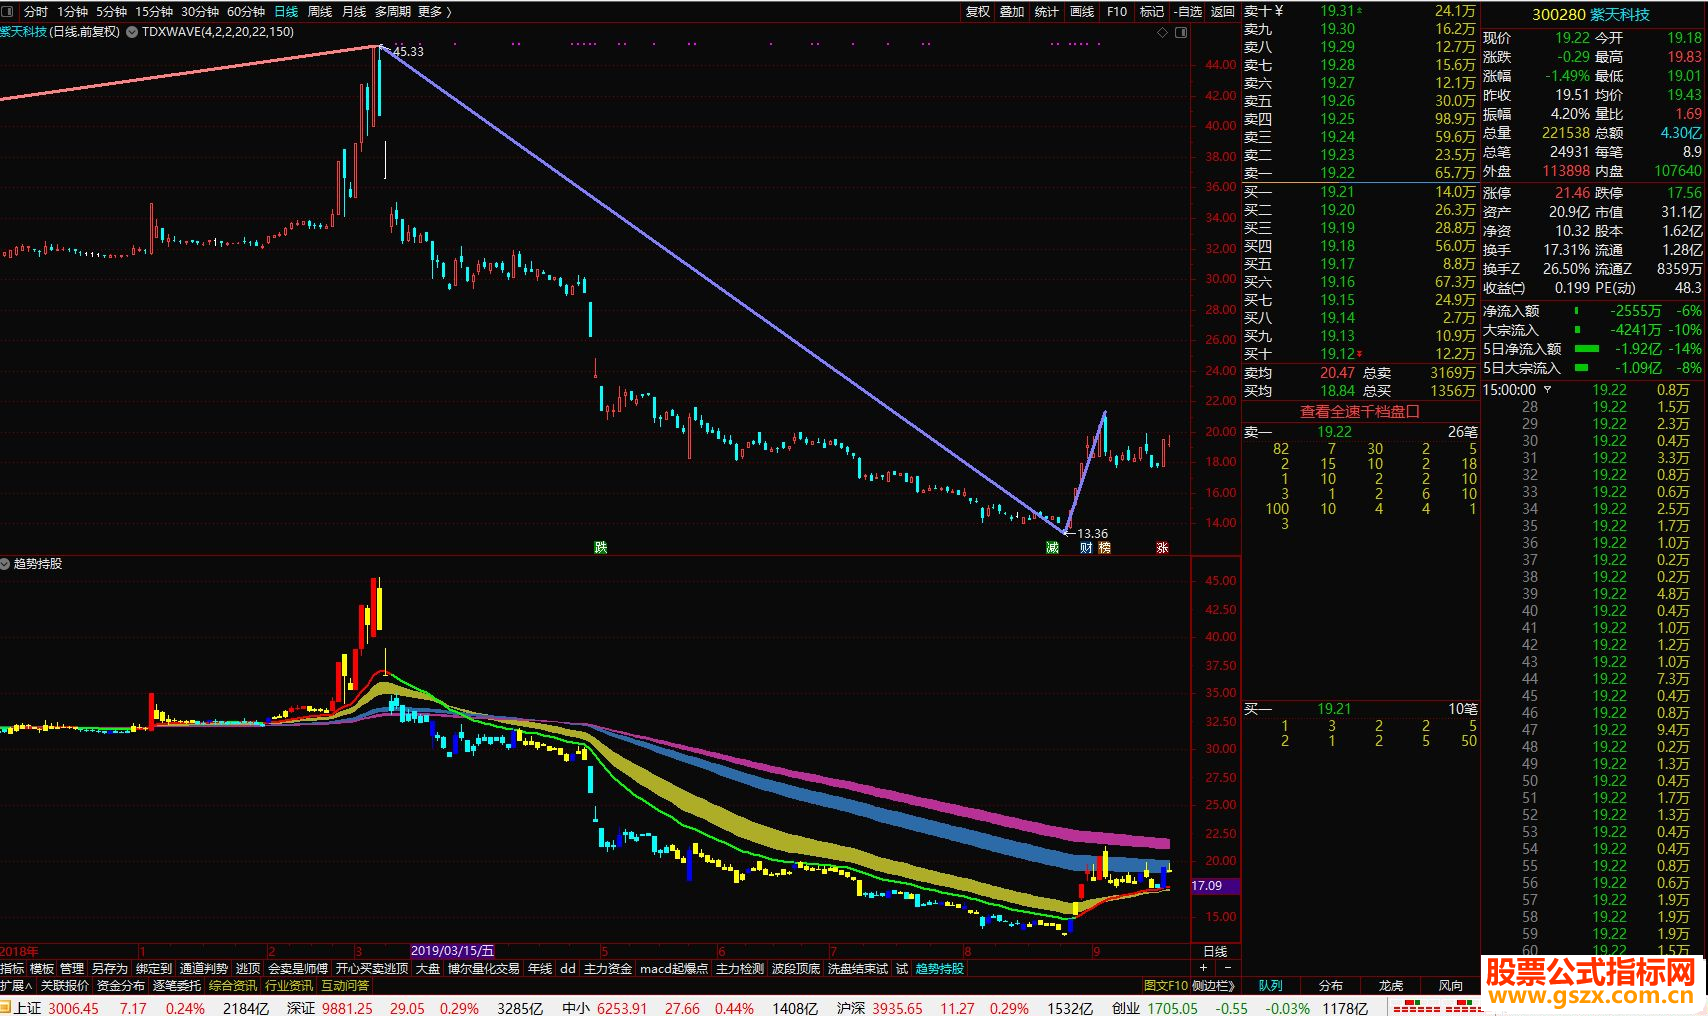Open 综合资讯 tab
Image resolution: width=1708 pixels, height=1016 pixels.
233,986
